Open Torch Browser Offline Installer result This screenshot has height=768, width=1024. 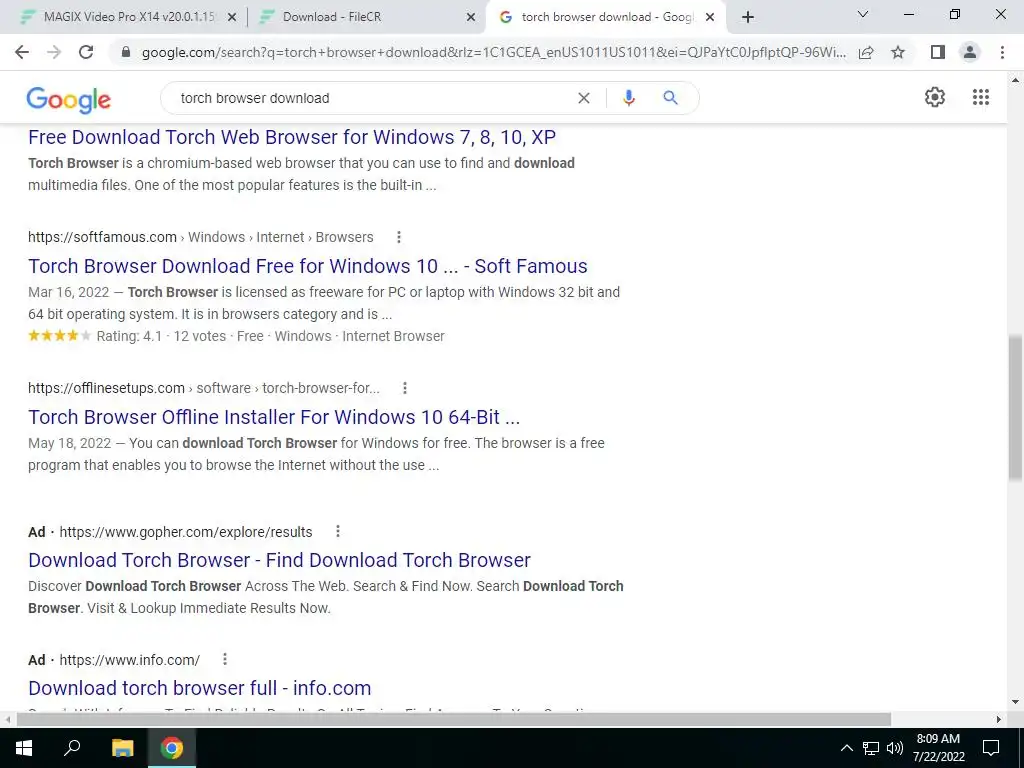[274, 417]
